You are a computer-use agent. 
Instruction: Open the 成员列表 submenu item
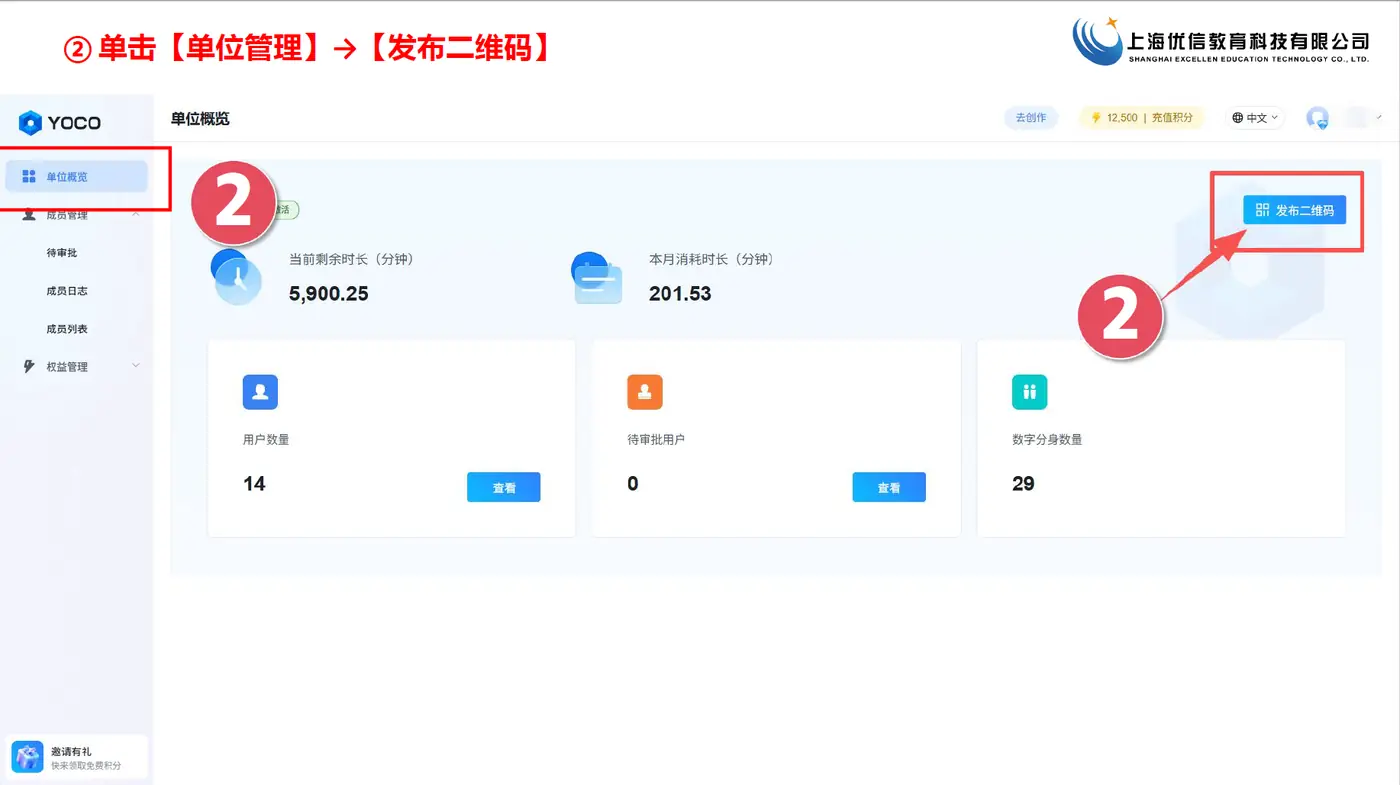pyautogui.click(x=67, y=329)
